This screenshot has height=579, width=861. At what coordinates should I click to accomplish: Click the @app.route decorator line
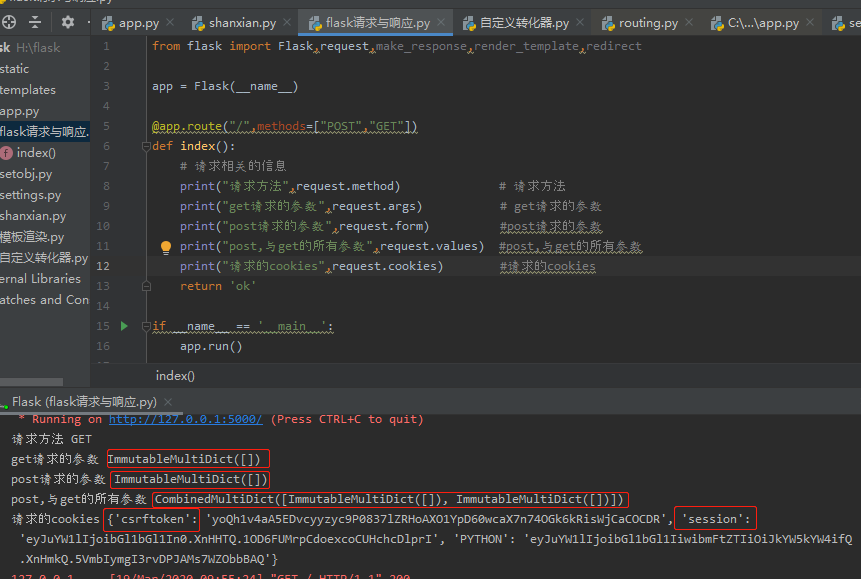pyautogui.click(x=284, y=126)
